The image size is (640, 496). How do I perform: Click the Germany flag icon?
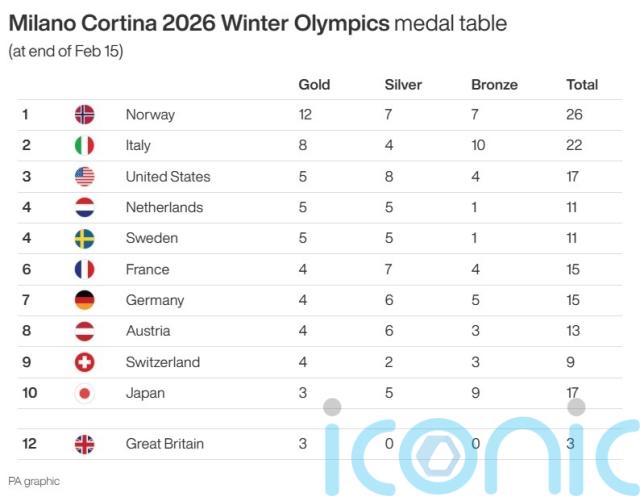[84, 301]
